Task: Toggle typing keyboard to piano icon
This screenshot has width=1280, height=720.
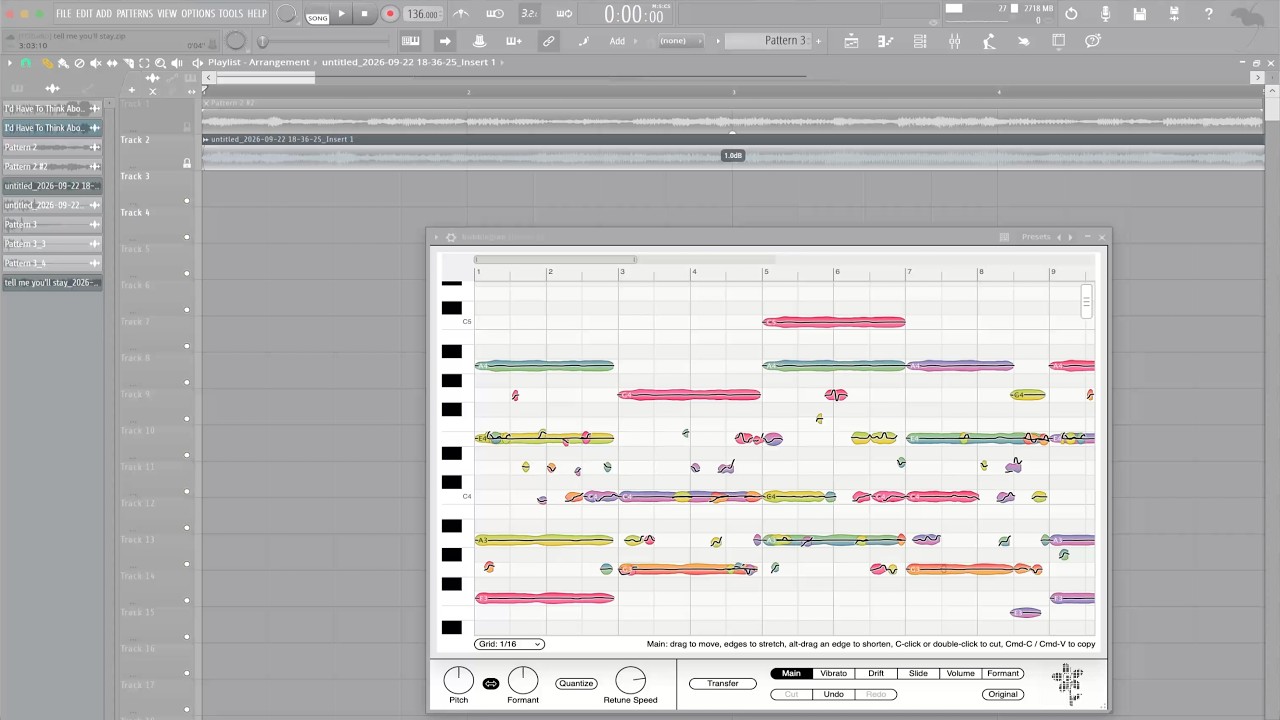Action: click(x=410, y=41)
